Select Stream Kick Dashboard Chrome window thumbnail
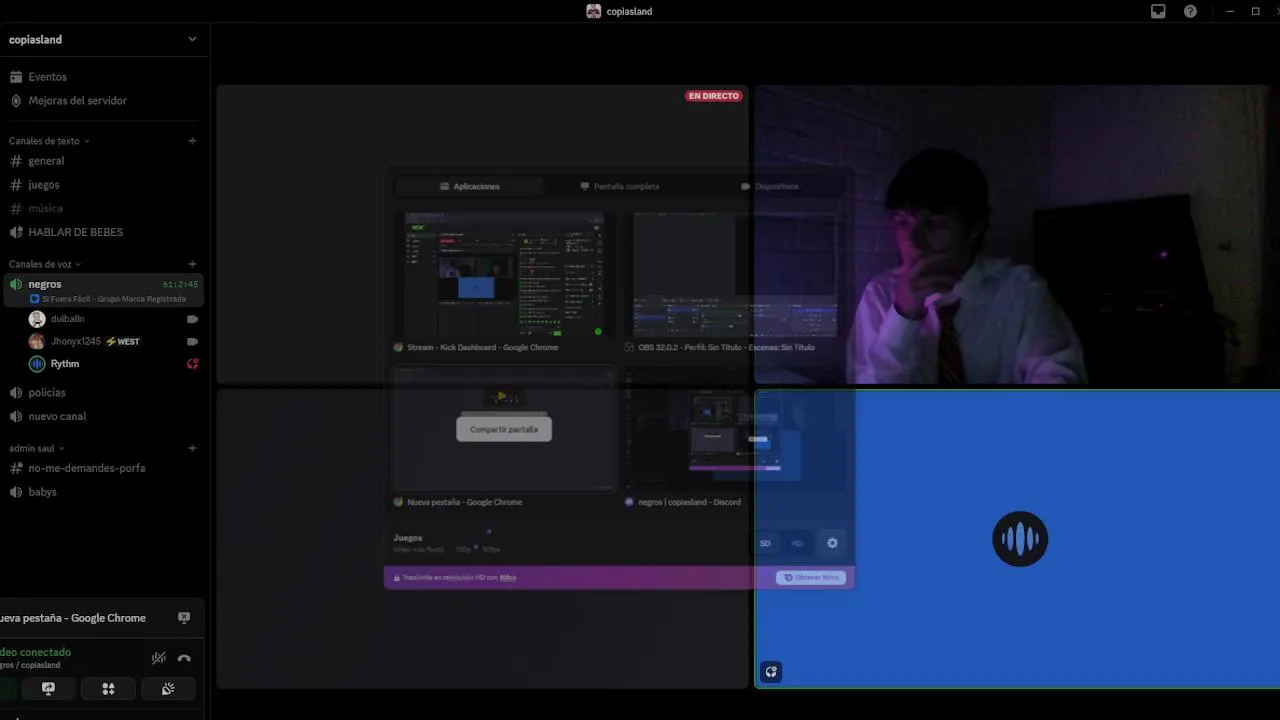 [x=504, y=275]
